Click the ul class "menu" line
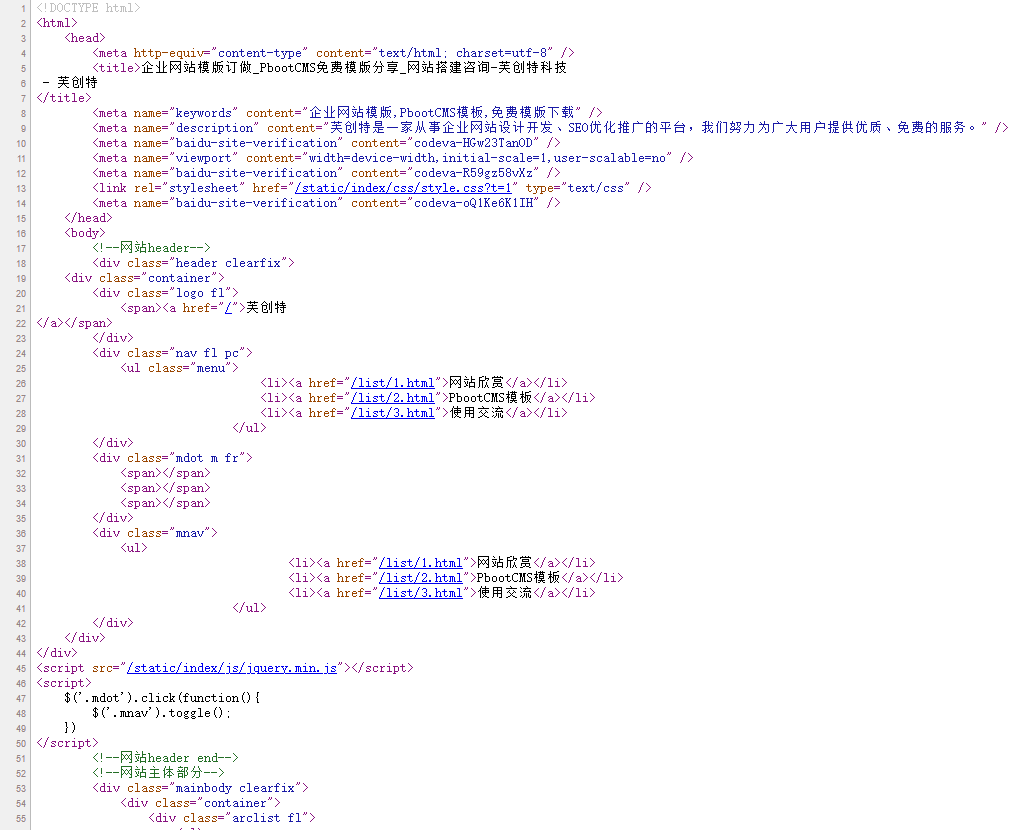 179,368
